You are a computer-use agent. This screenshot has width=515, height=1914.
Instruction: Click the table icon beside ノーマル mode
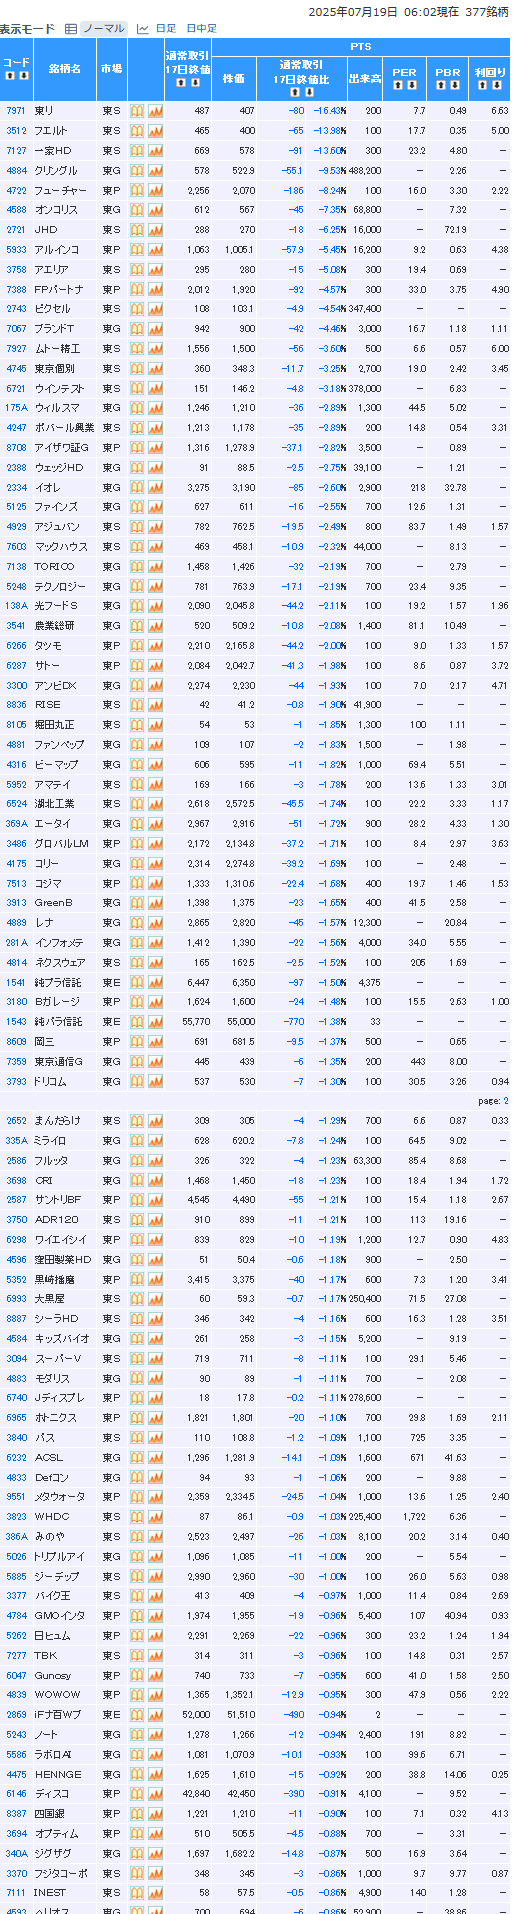pos(70,29)
